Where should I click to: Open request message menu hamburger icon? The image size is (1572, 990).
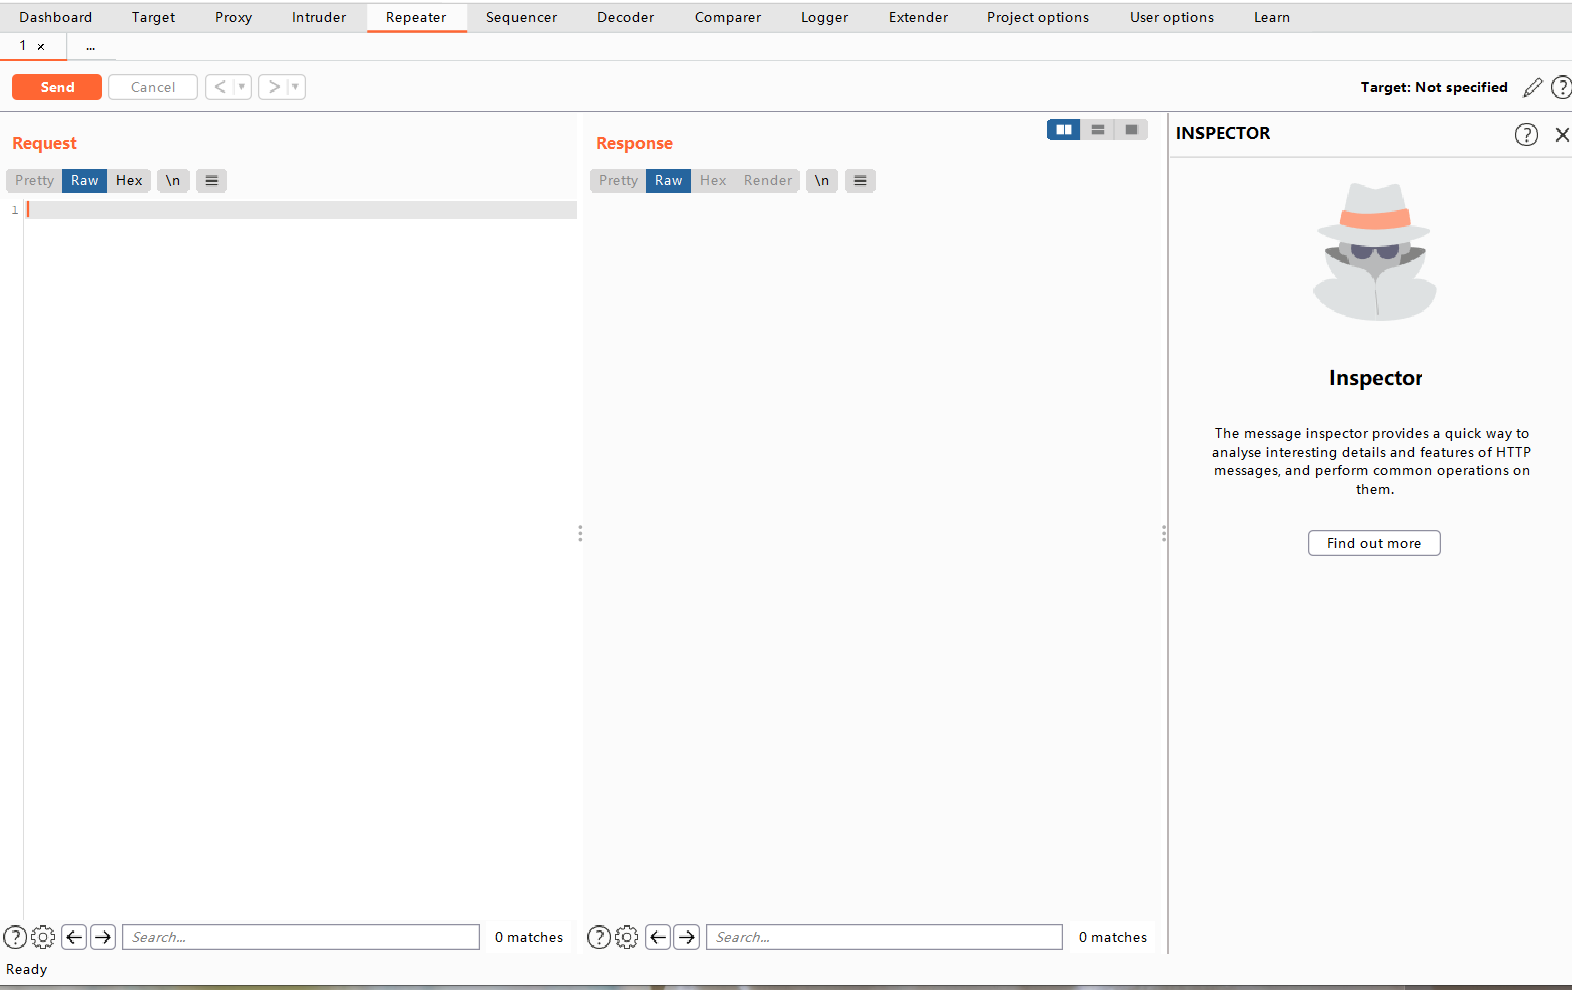coord(211,180)
